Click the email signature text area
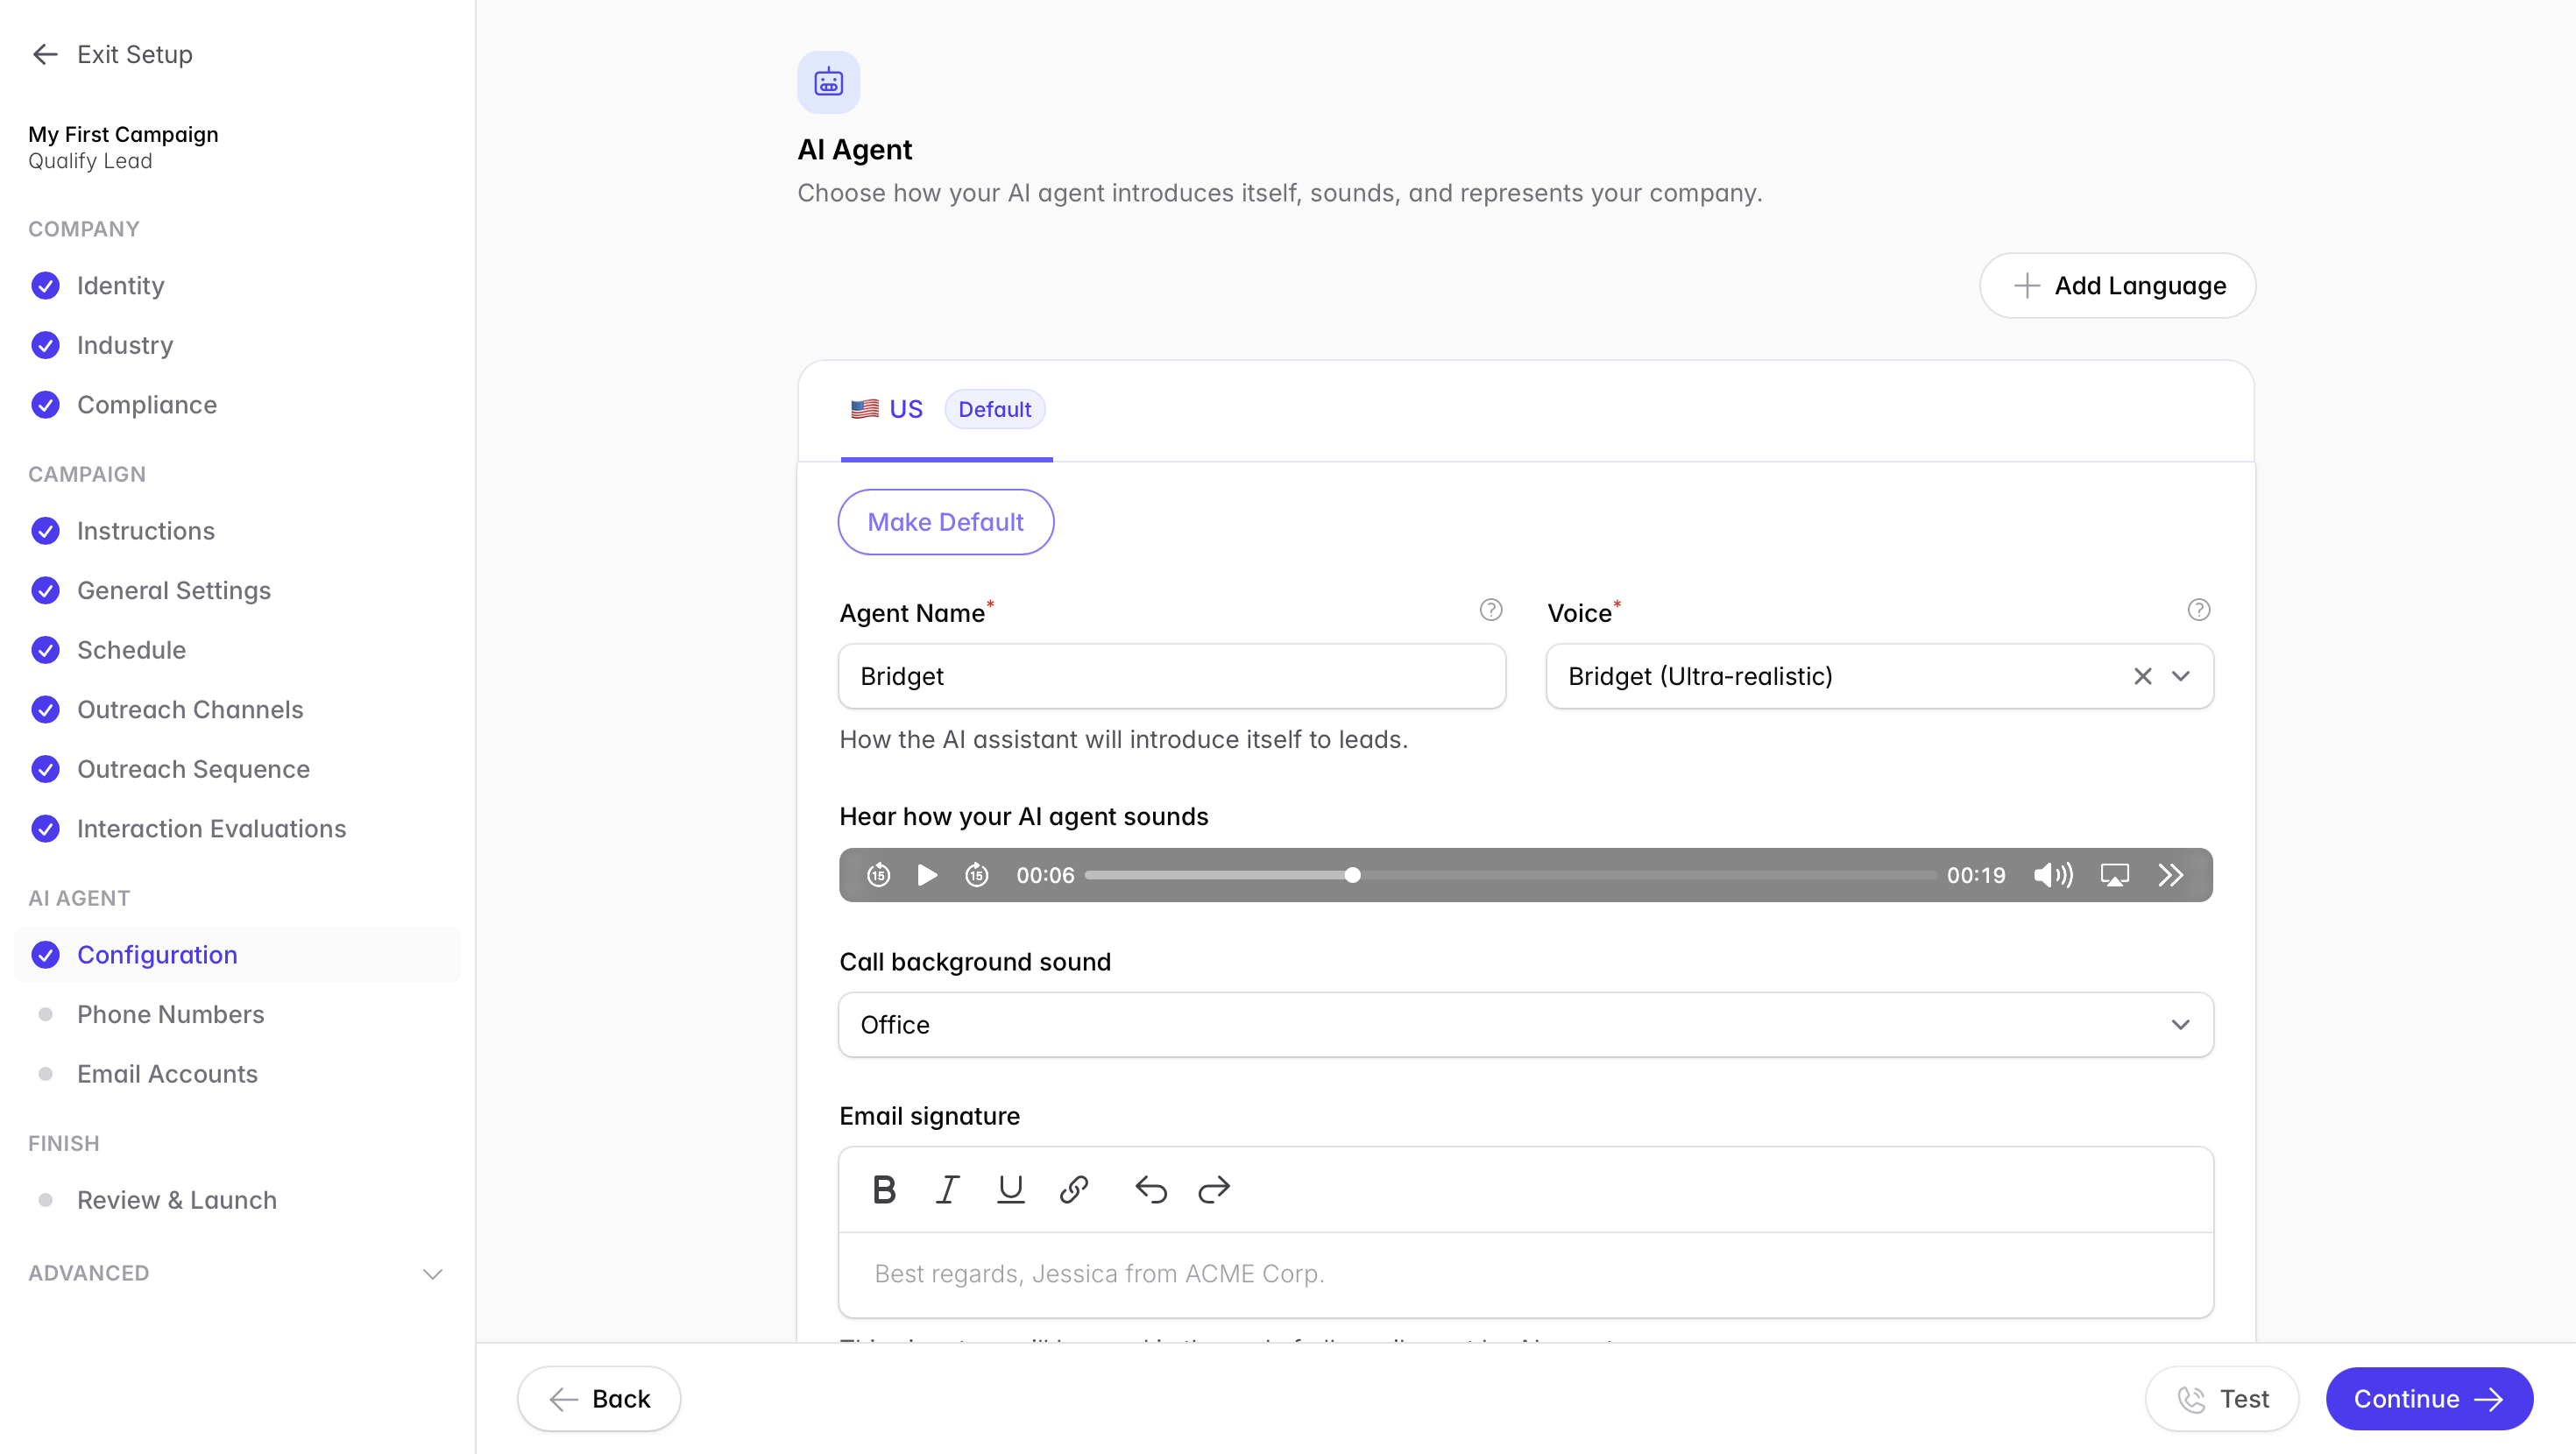 tap(1526, 1274)
